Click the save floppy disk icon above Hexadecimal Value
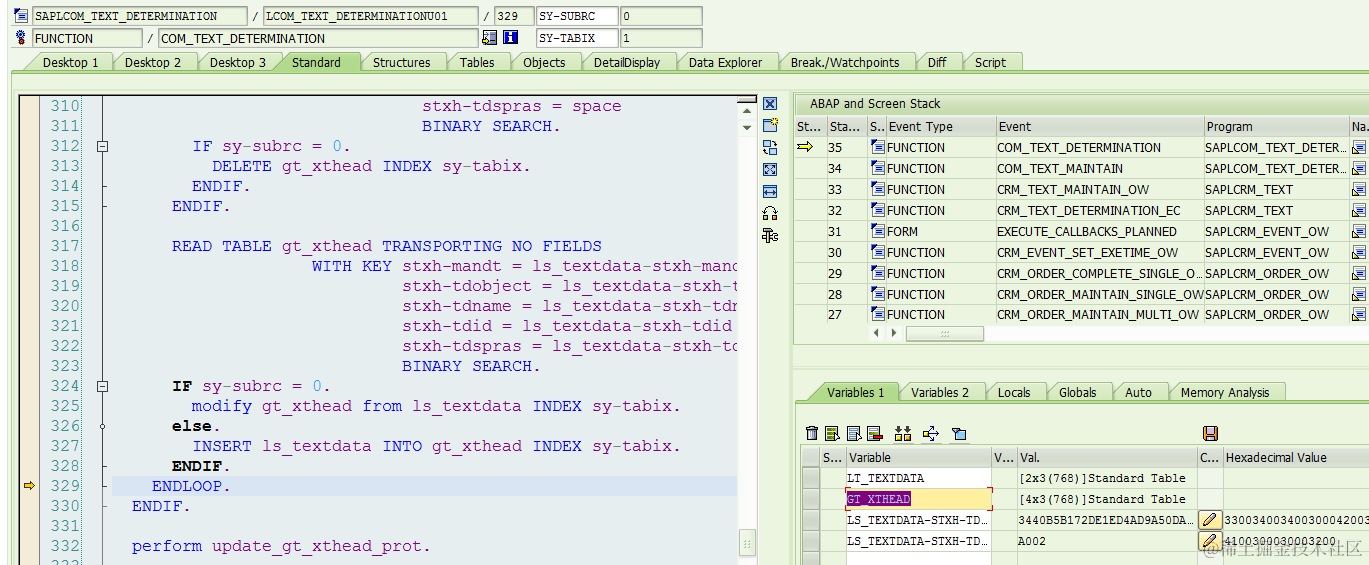Image resolution: width=1369 pixels, height=565 pixels. [1210, 433]
